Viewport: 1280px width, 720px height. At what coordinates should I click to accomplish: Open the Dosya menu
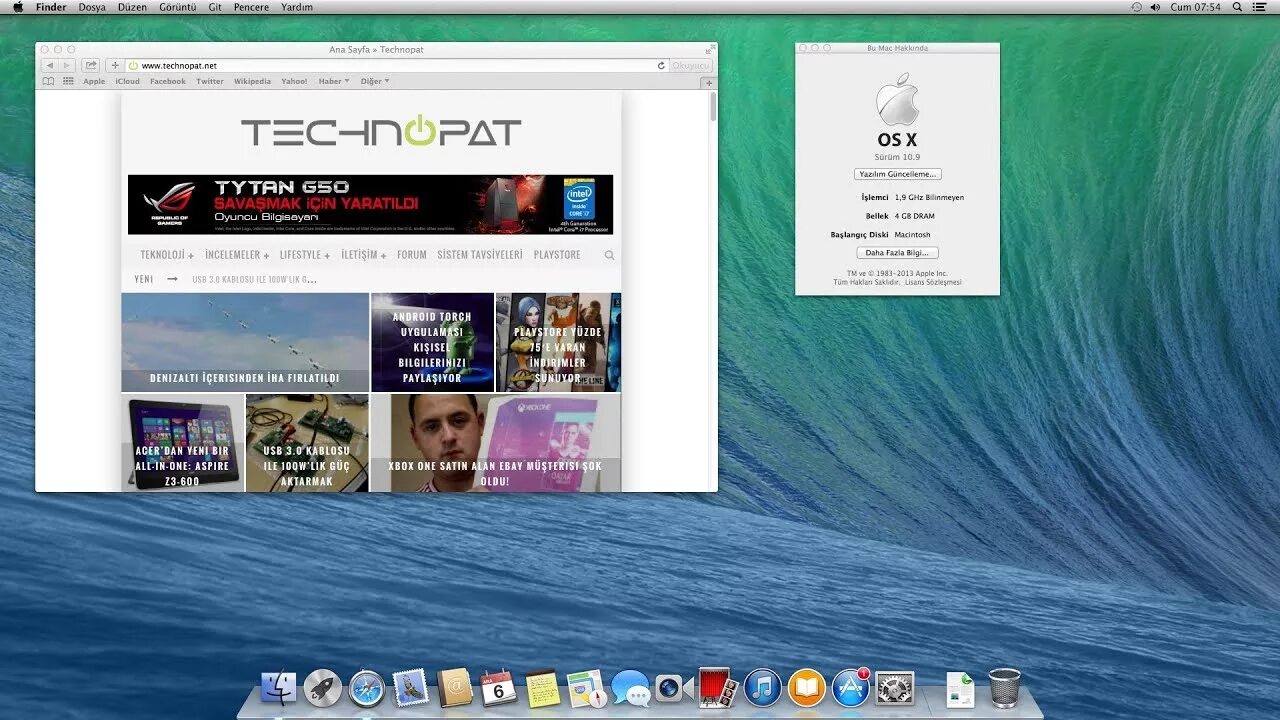92,7
